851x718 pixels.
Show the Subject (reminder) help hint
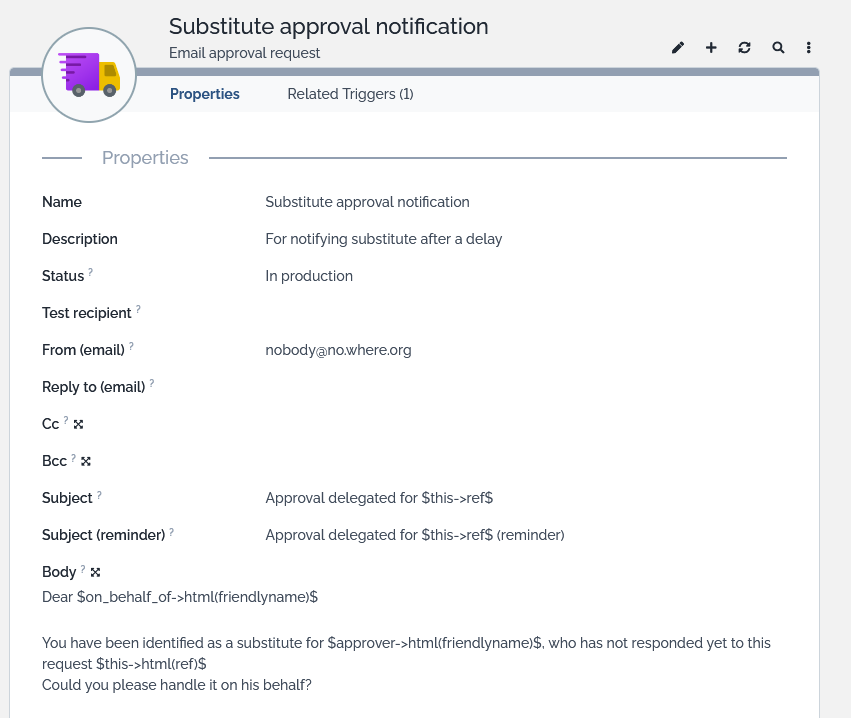(172, 531)
